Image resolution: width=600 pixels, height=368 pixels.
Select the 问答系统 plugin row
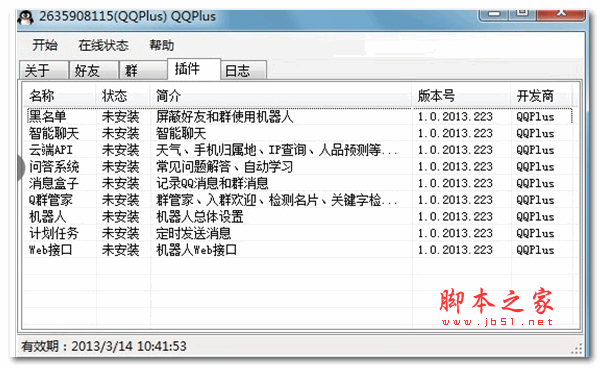point(300,167)
